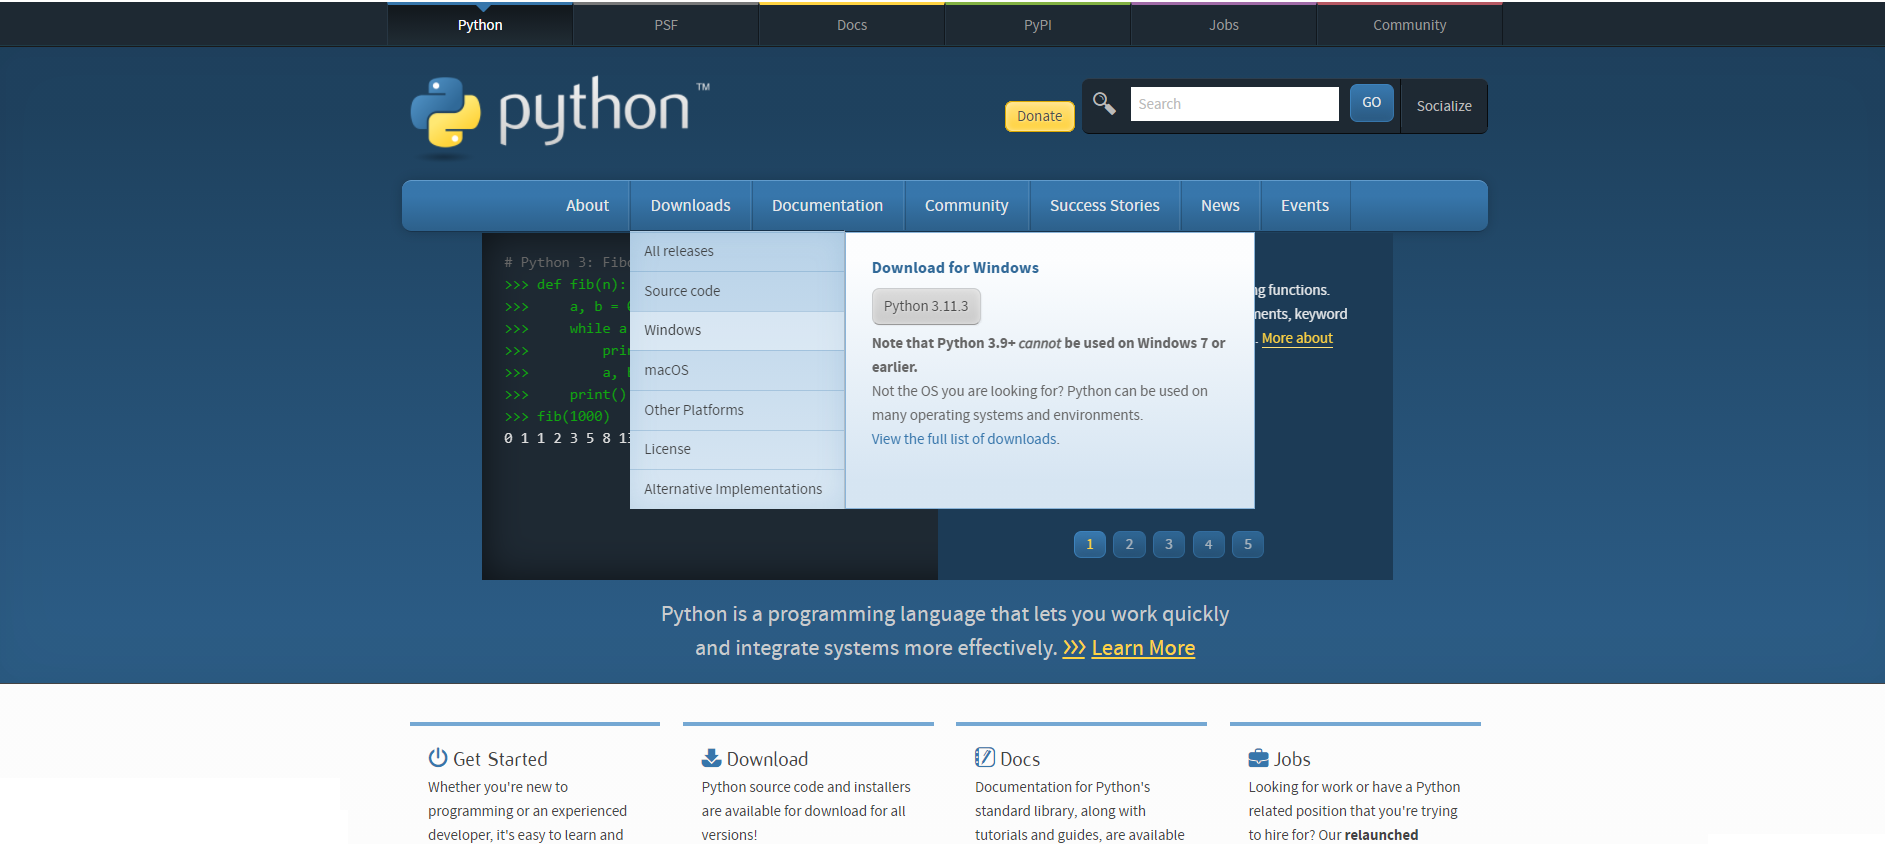Open the Community tab in the top bar

pos(1410,25)
